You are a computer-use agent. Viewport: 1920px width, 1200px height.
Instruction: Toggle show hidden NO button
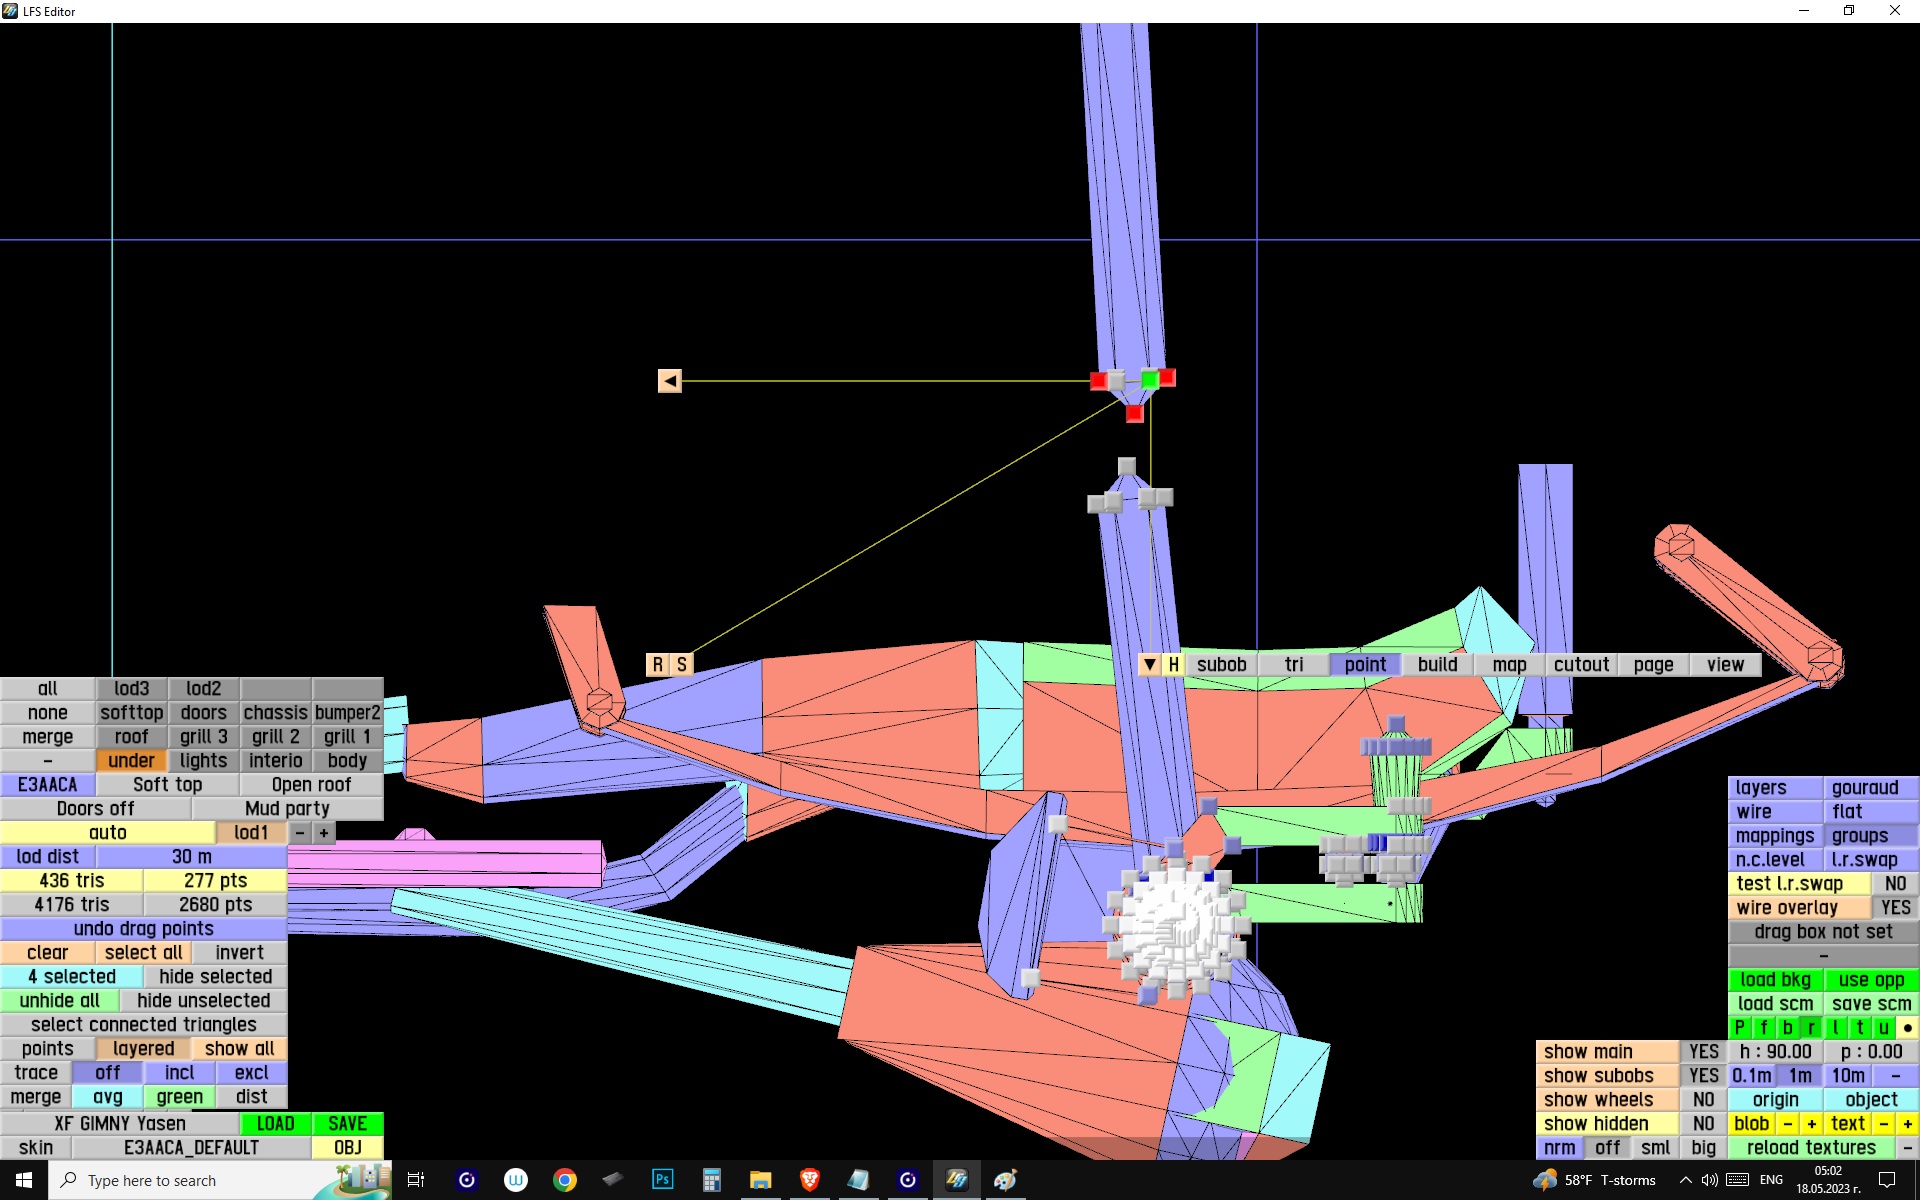tap(1703, 1124)
